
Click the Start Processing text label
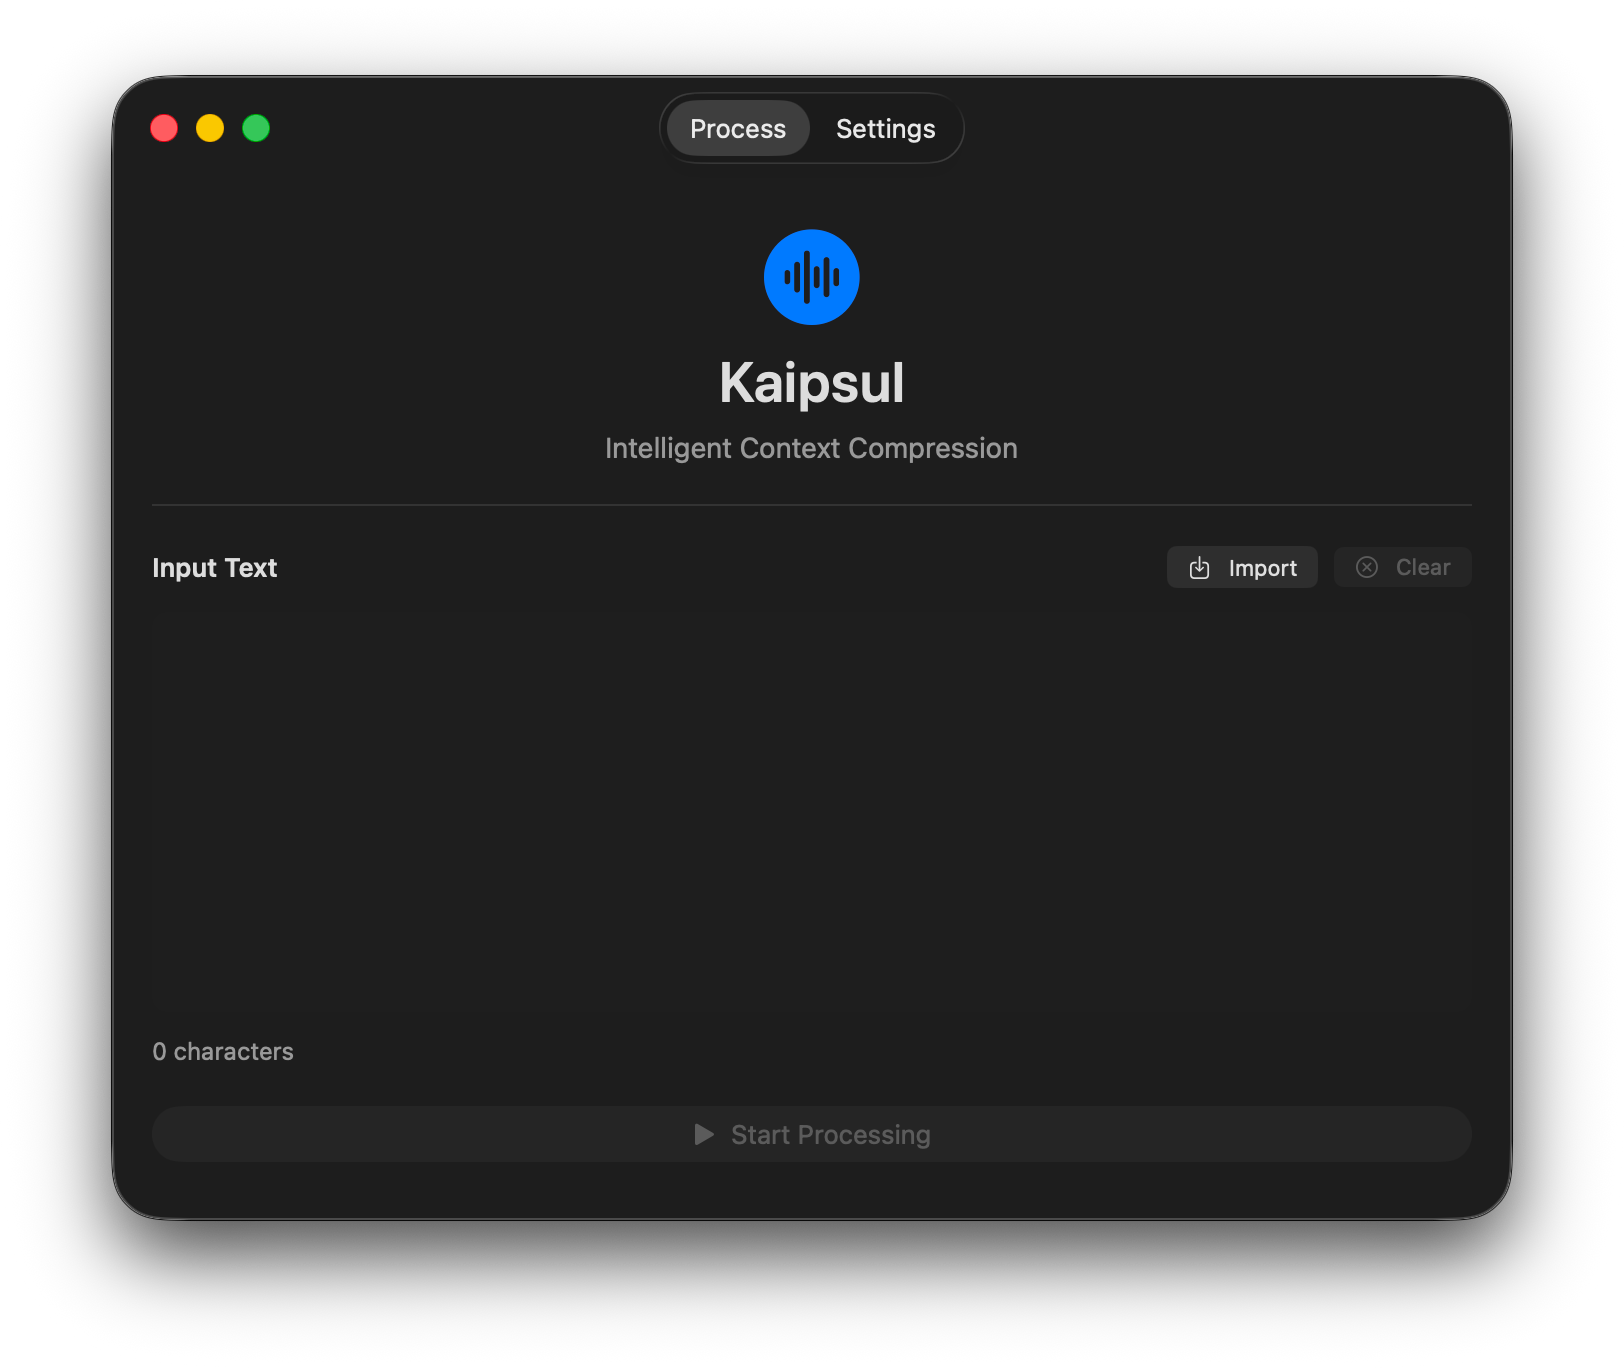click(x=830, y=1135)
